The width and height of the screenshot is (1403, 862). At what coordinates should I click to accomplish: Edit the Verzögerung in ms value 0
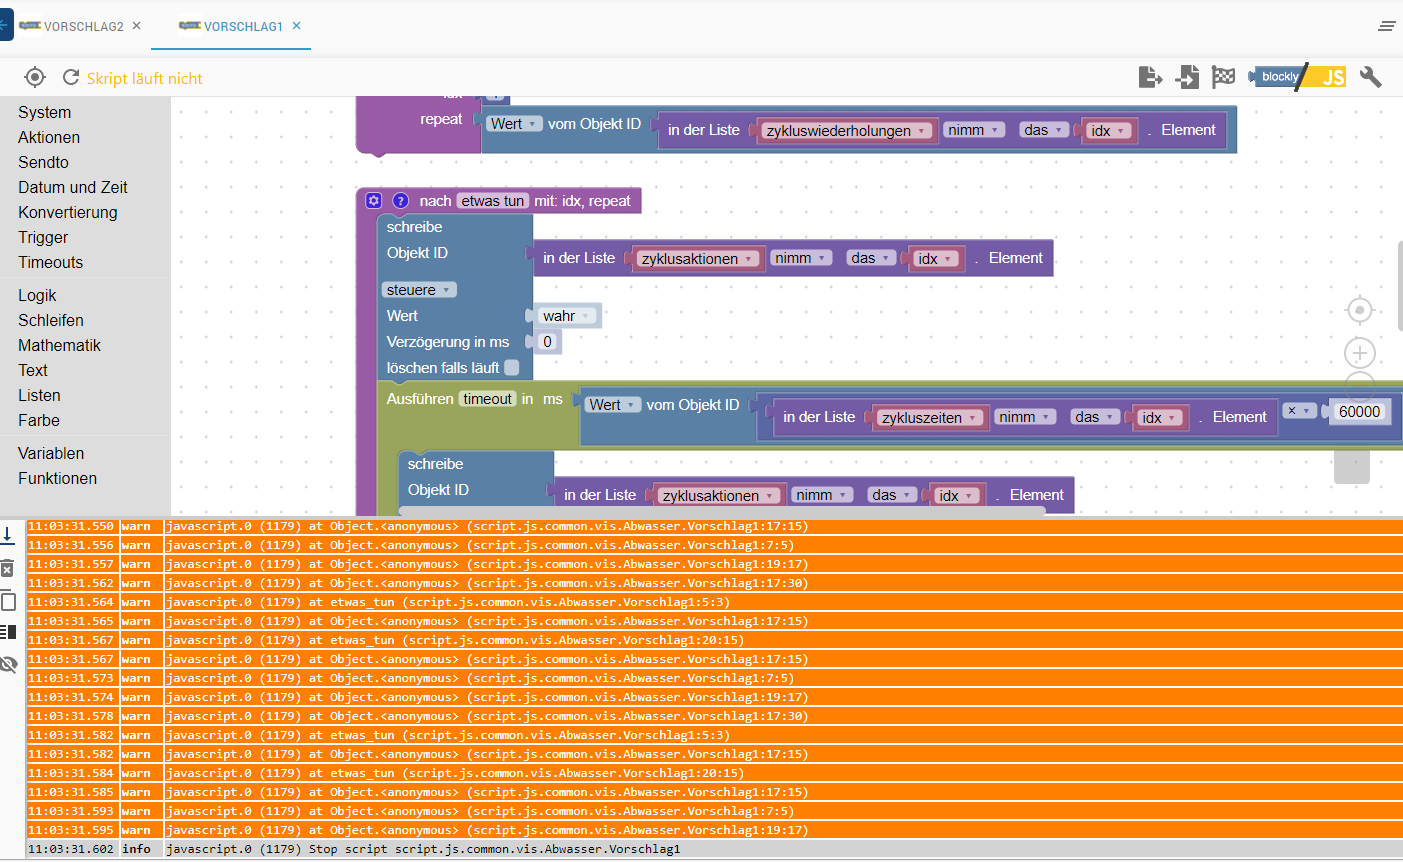(x=547, y=342)
